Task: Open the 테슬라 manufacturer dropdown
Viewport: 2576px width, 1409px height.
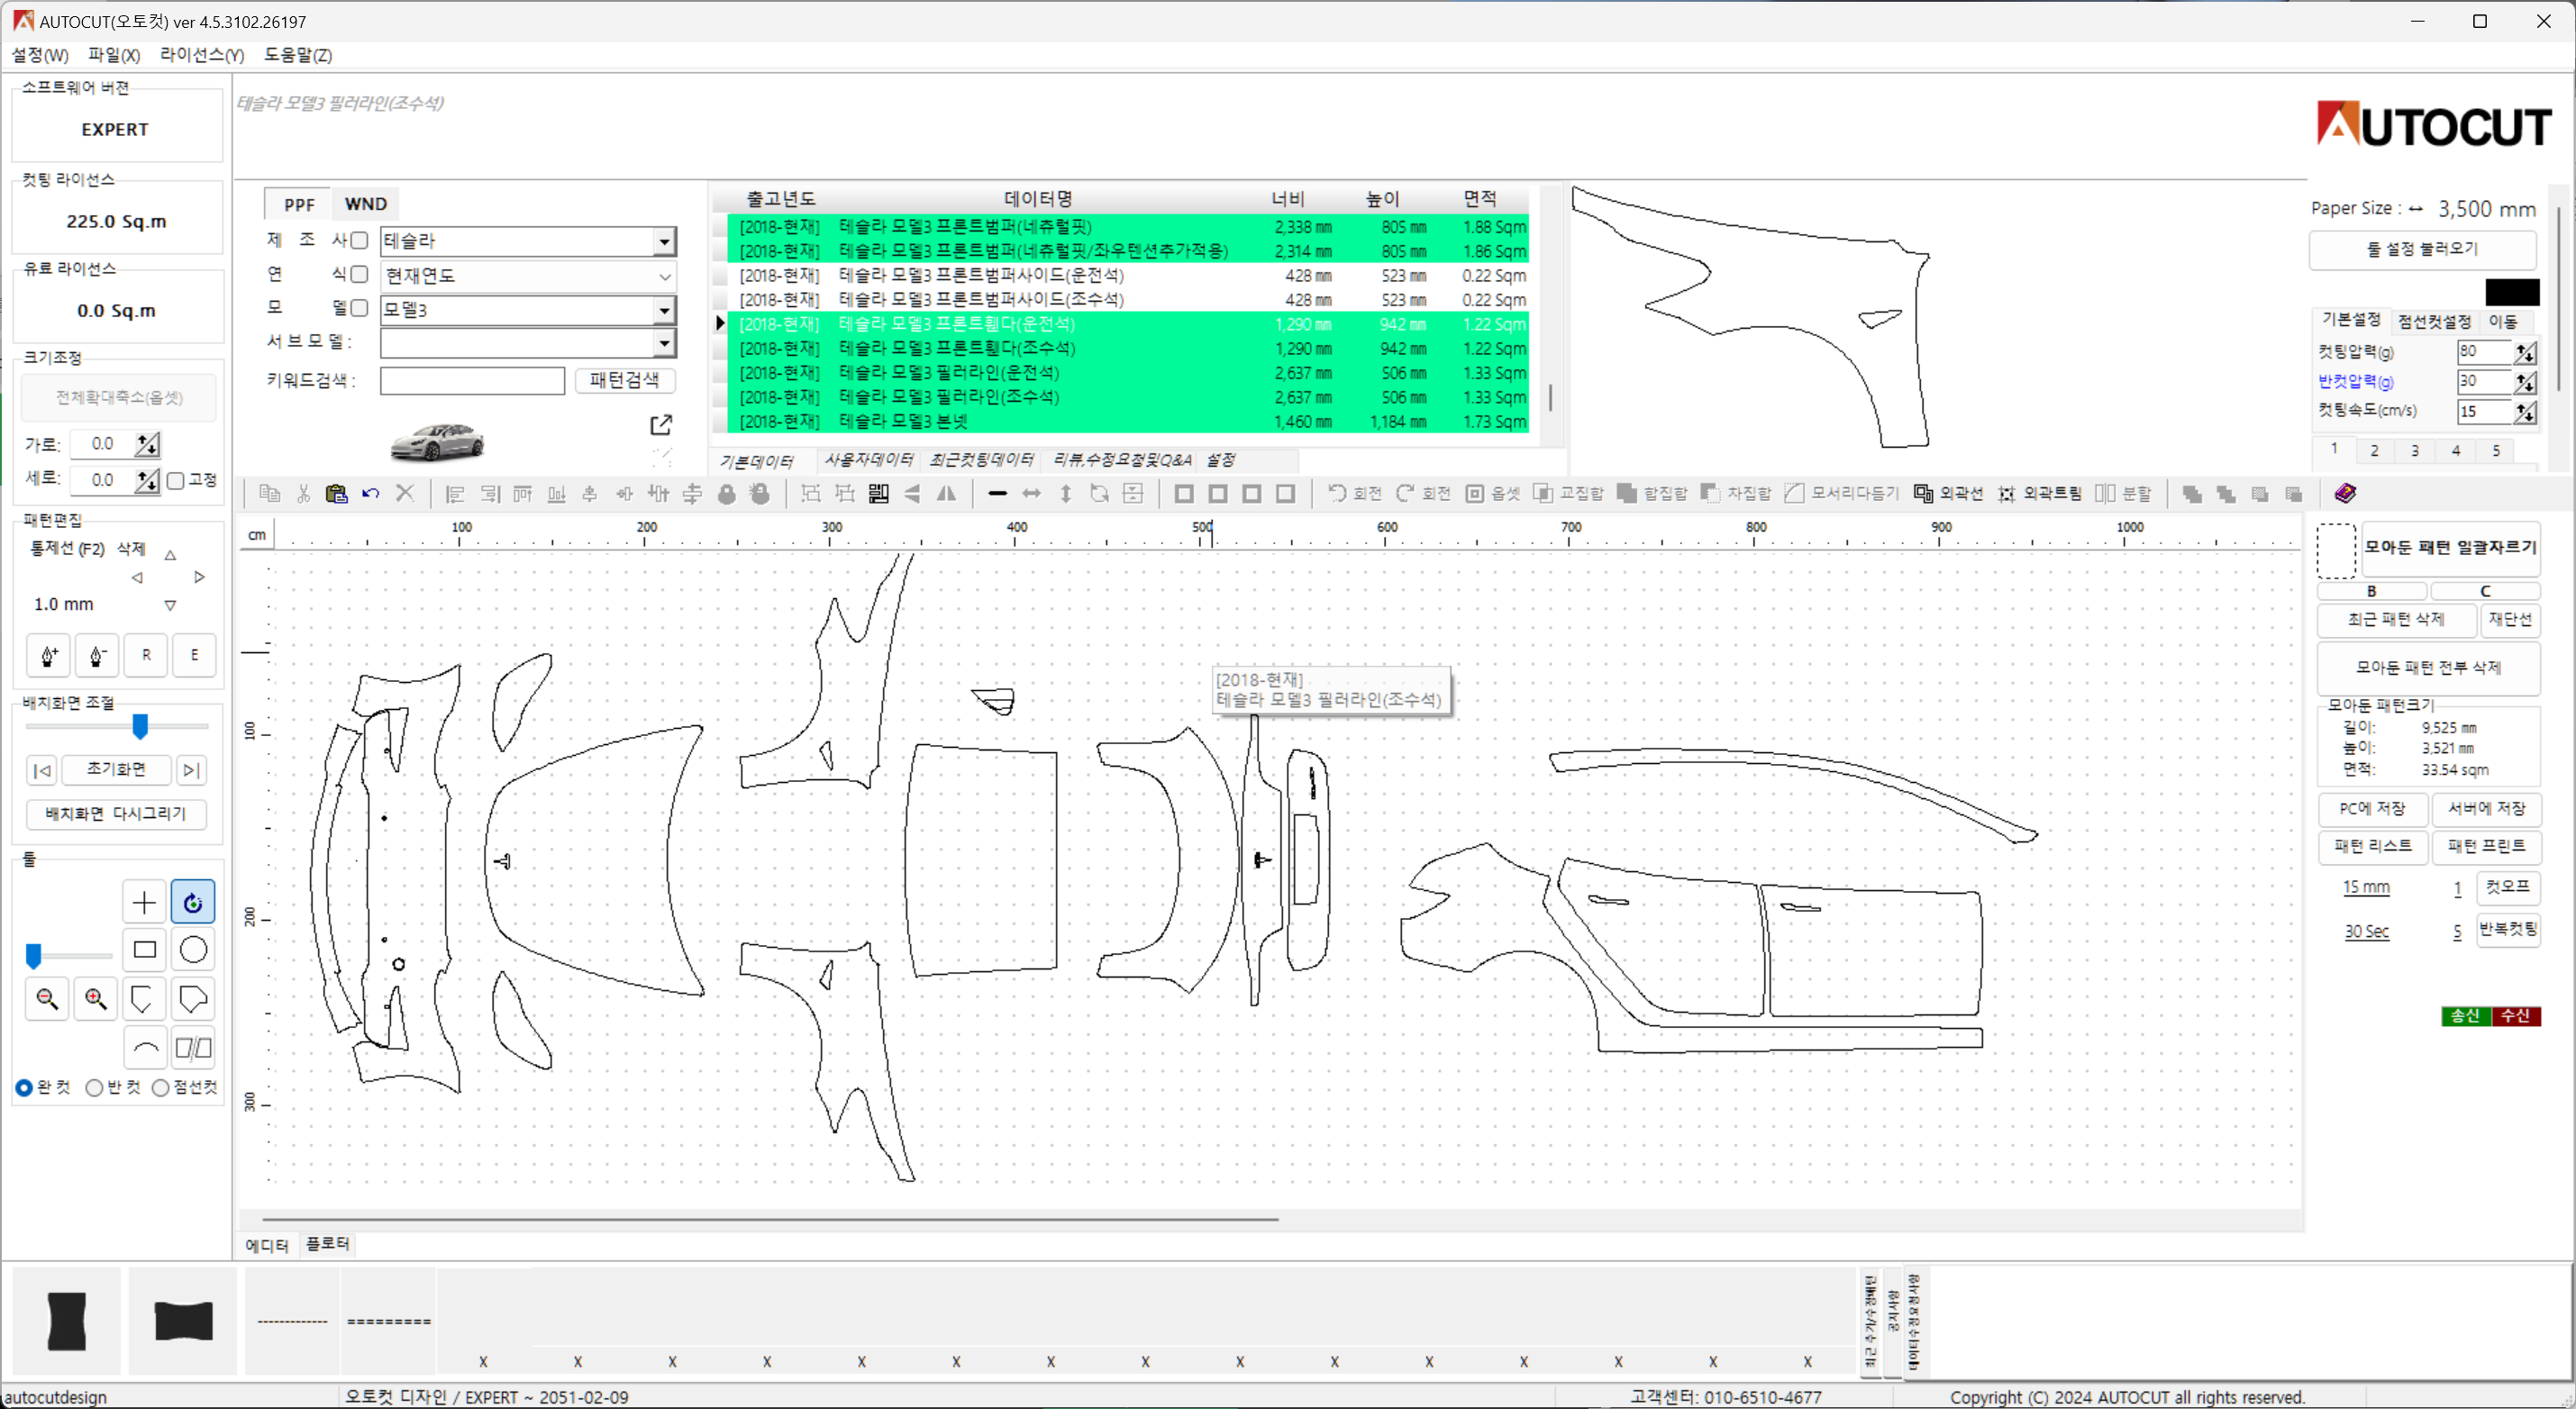Action: [x=664, y=241]
